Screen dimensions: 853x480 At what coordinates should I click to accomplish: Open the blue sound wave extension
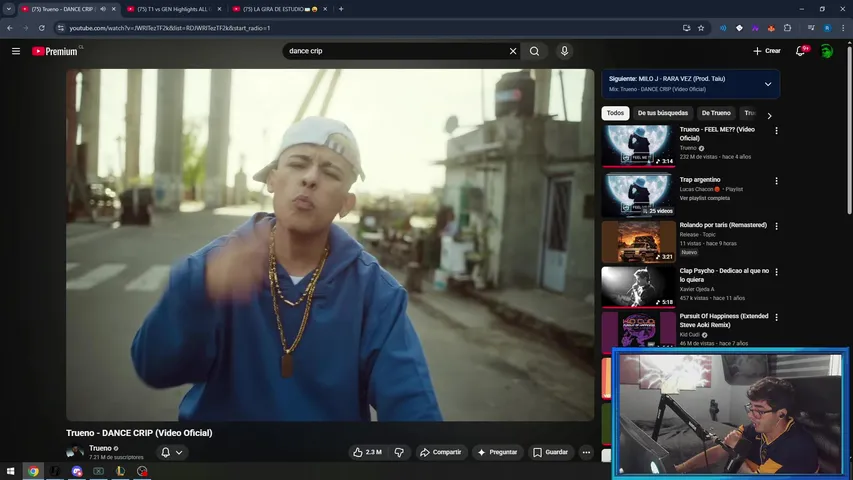(x=723, y=28)
